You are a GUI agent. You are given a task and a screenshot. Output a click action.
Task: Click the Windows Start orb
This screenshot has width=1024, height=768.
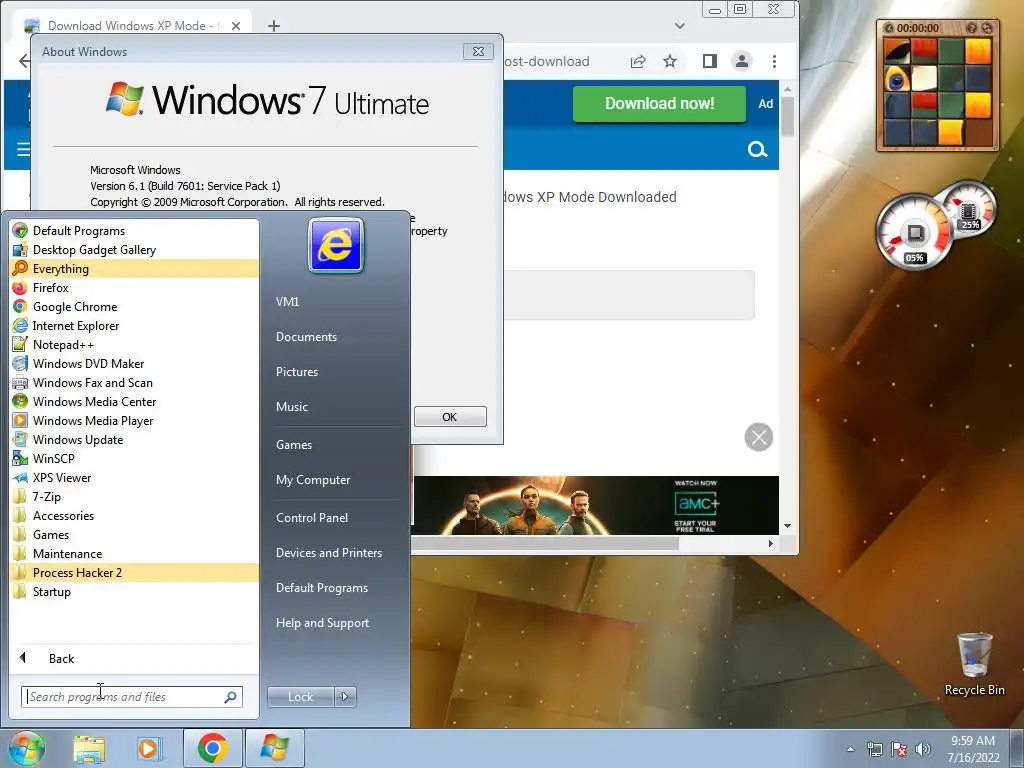(x=26, y=748)
